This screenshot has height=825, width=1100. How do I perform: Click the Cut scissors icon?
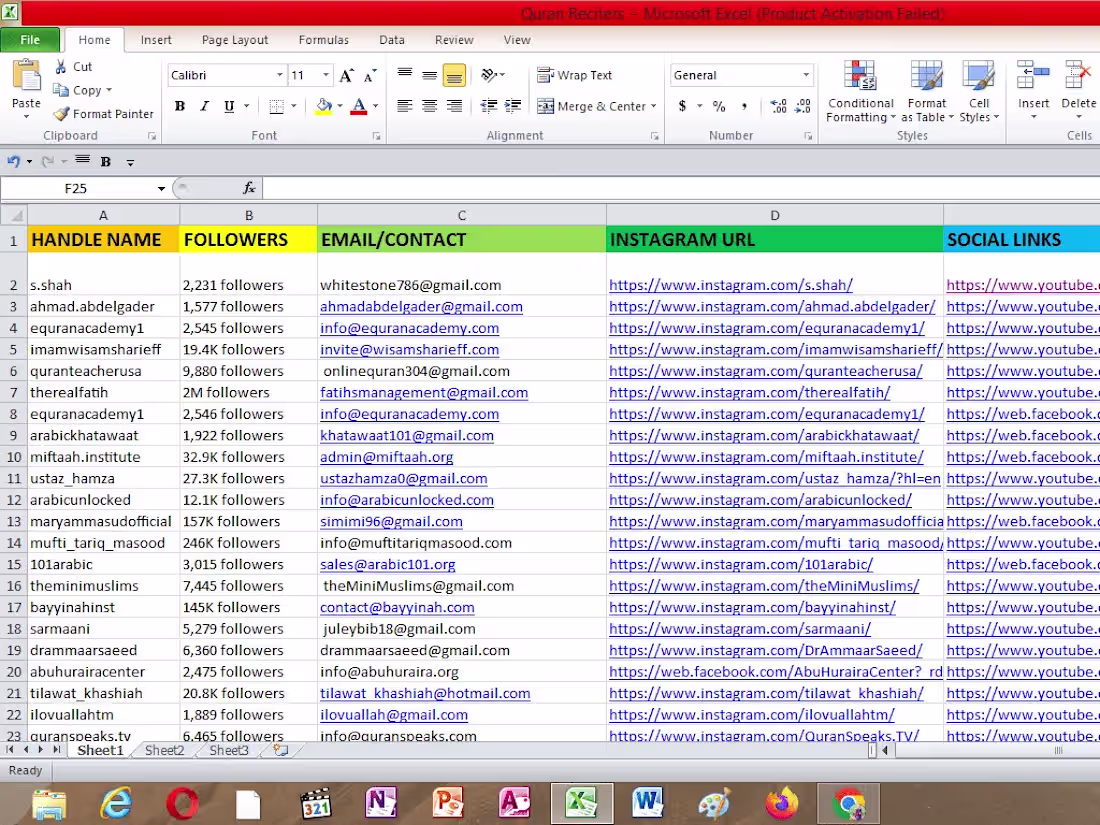(x=62, y=67)
